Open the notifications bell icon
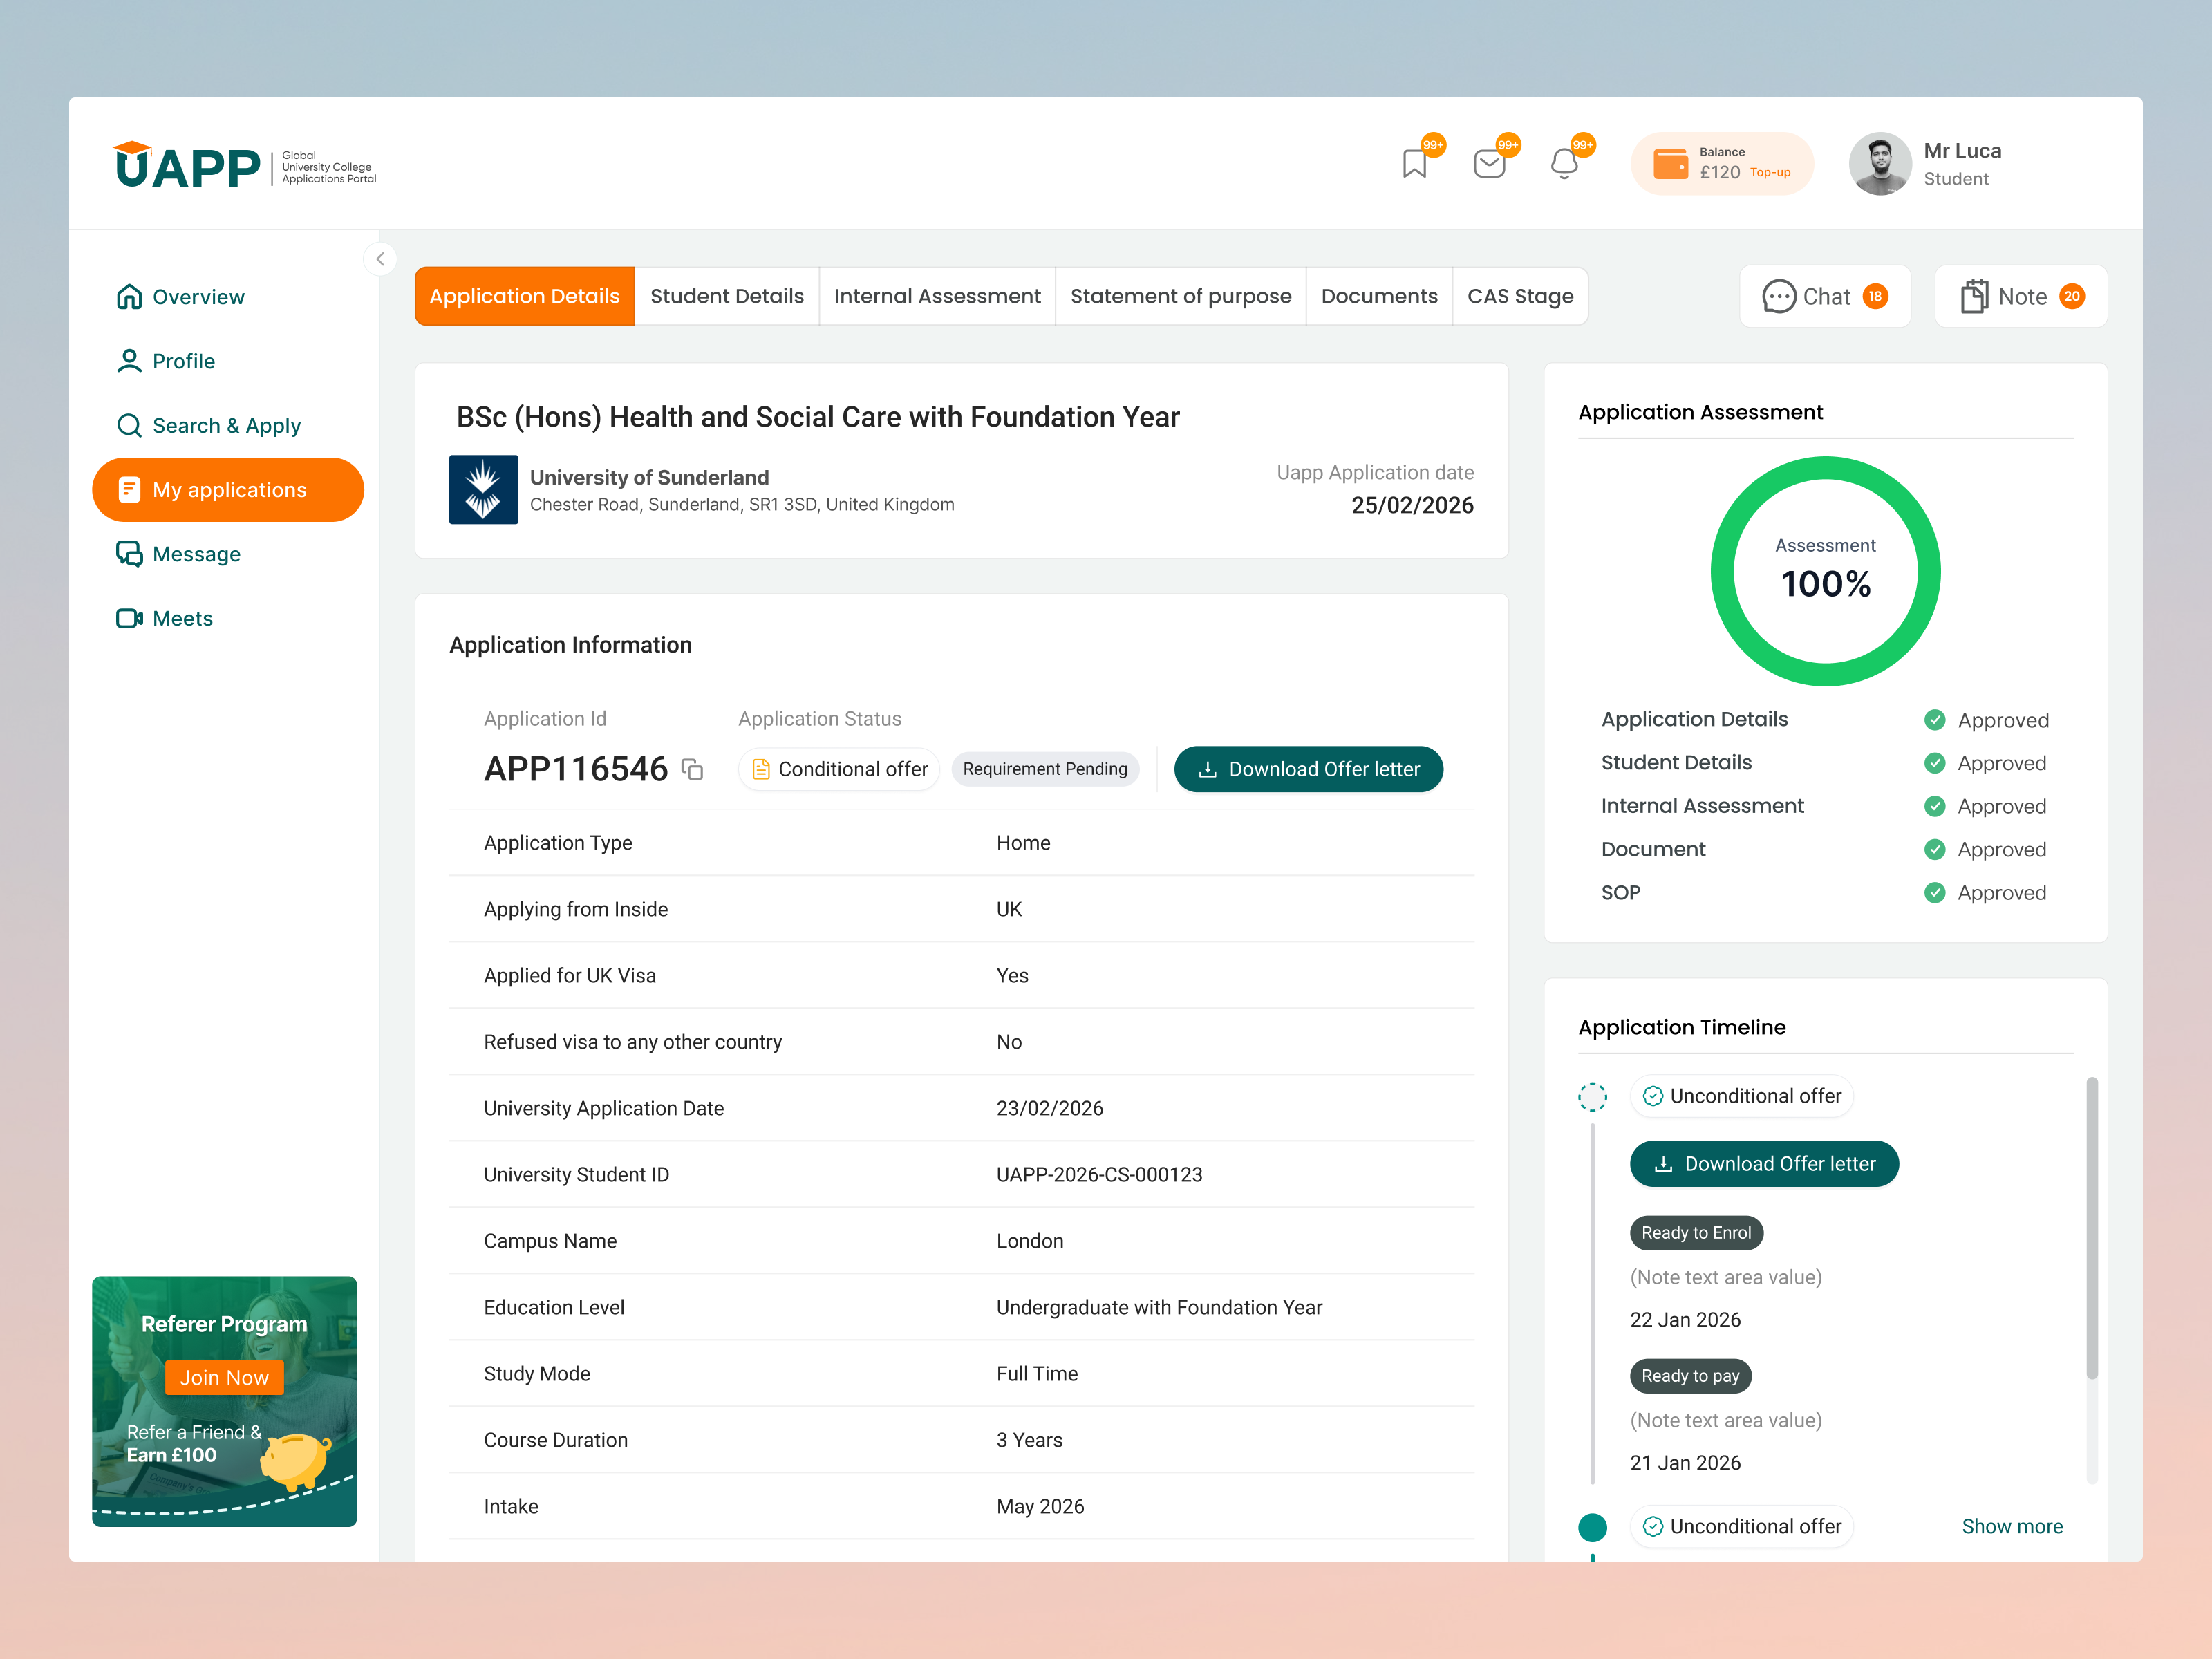The height and width of the screenshot is (1659, 2212). tap(1564, 163)
